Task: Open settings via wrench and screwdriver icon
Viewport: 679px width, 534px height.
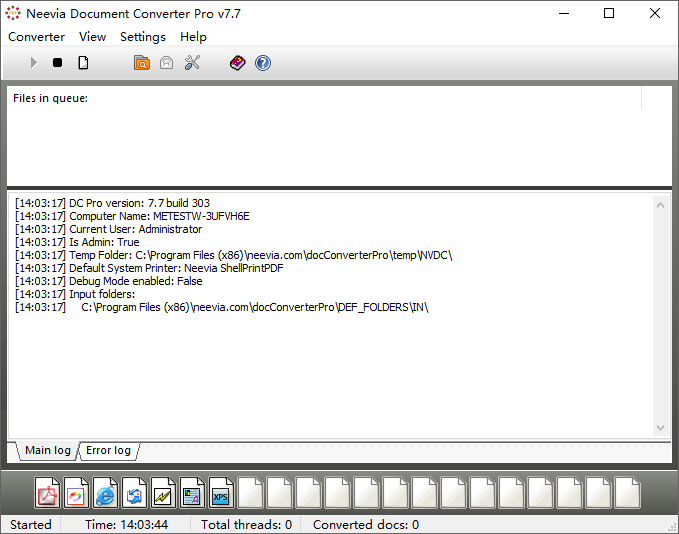Action: click(x=192, y=63)
